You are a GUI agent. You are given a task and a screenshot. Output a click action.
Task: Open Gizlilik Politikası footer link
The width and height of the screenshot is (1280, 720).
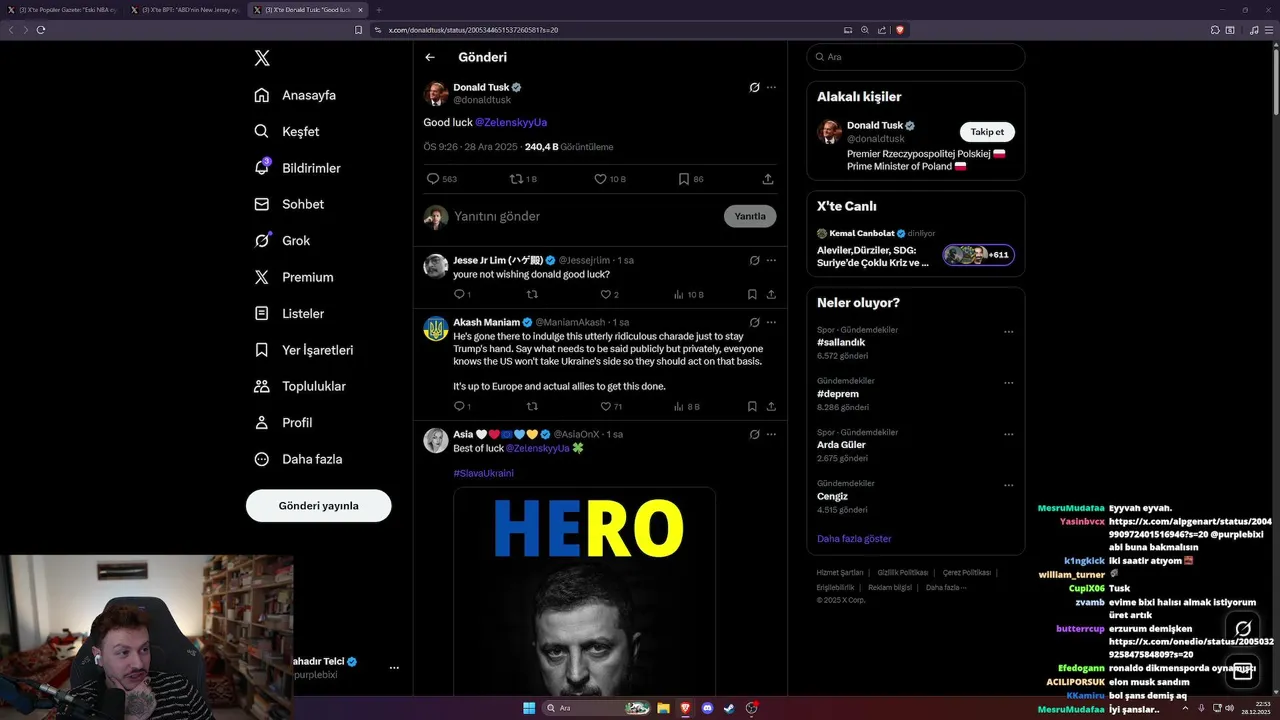point(902,572)
